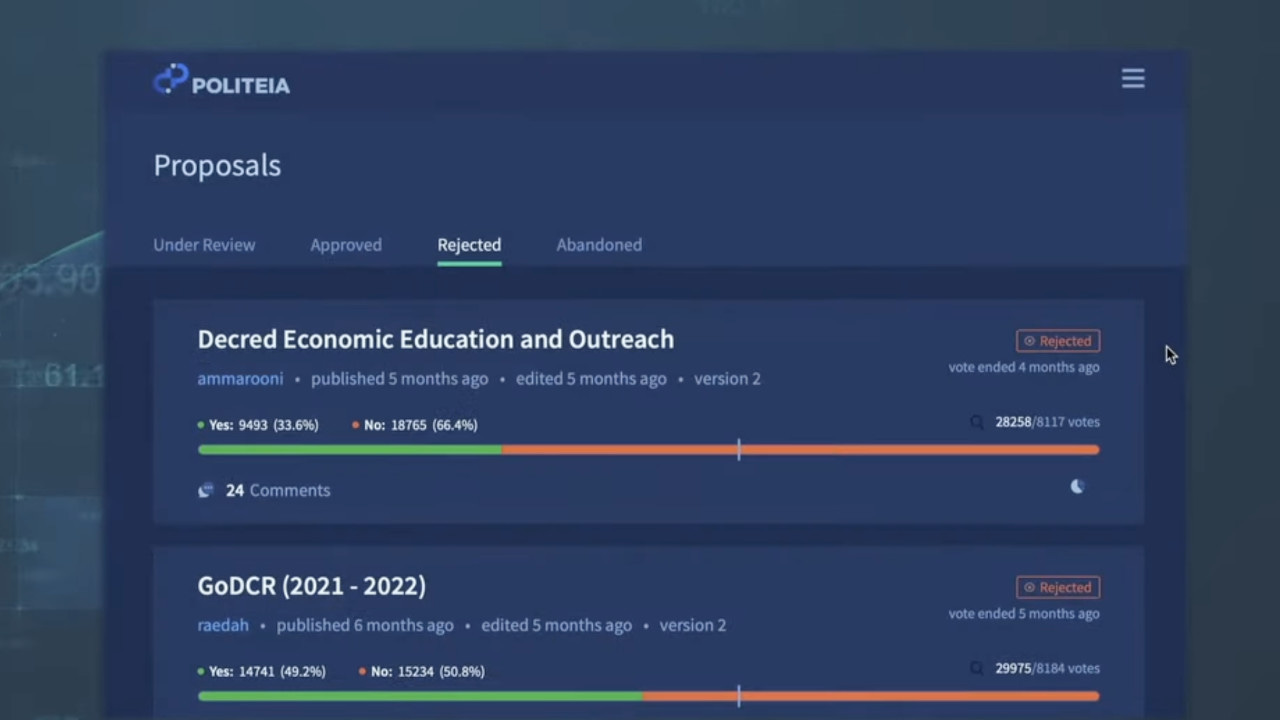Click the Yes: 9493 (33.6%) label

coord(258,425)
